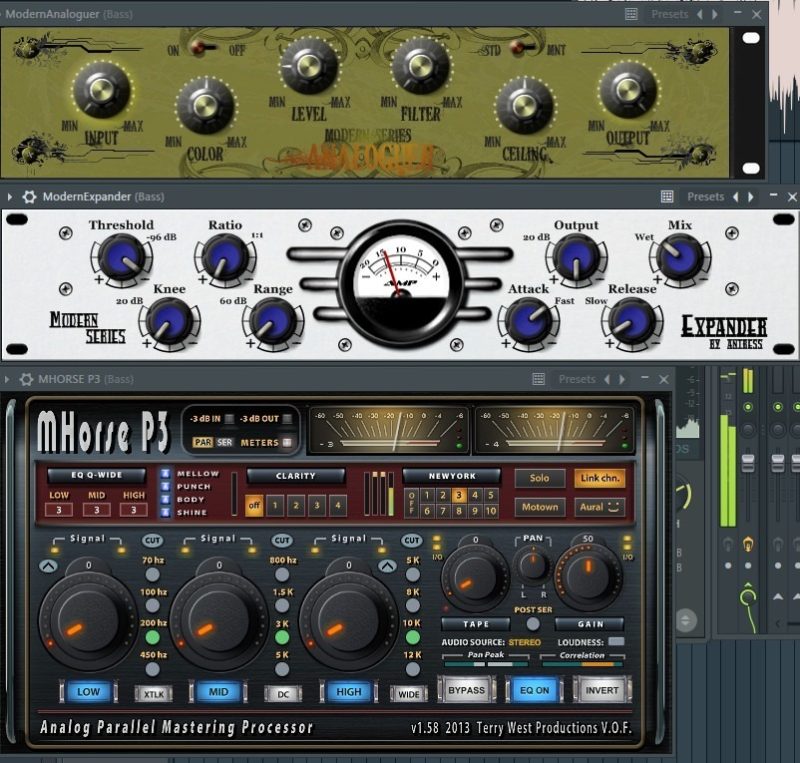Image resolution: width=800 pixels, height=763 pixels.
Task: Toggle the SHINE option
Action: (x=165, y=512)
